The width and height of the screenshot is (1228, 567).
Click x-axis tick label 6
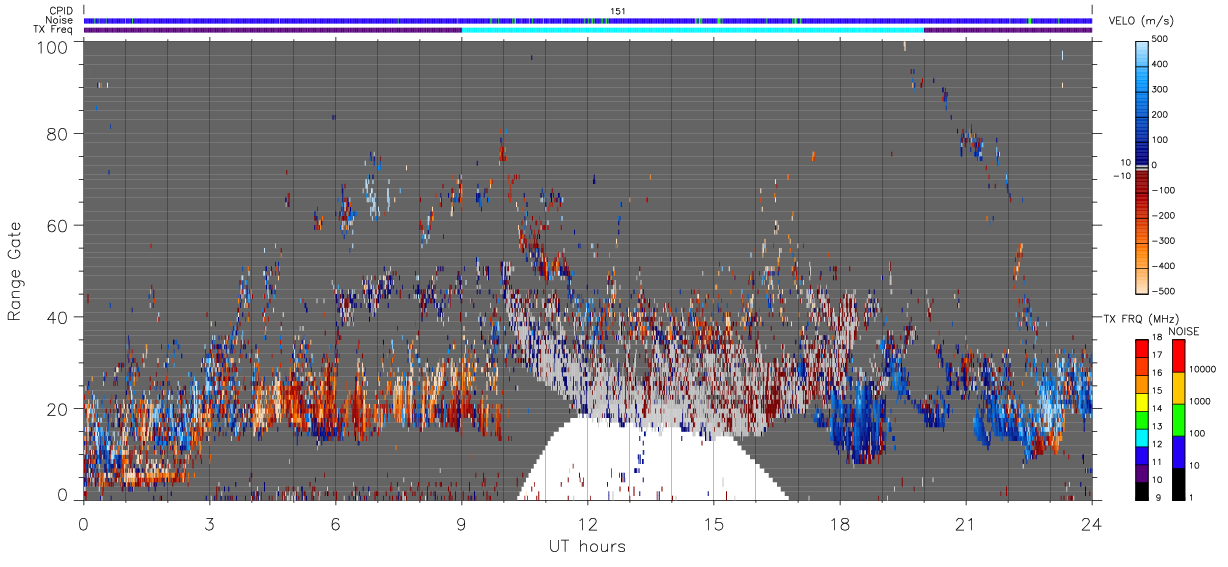(336, 524)
